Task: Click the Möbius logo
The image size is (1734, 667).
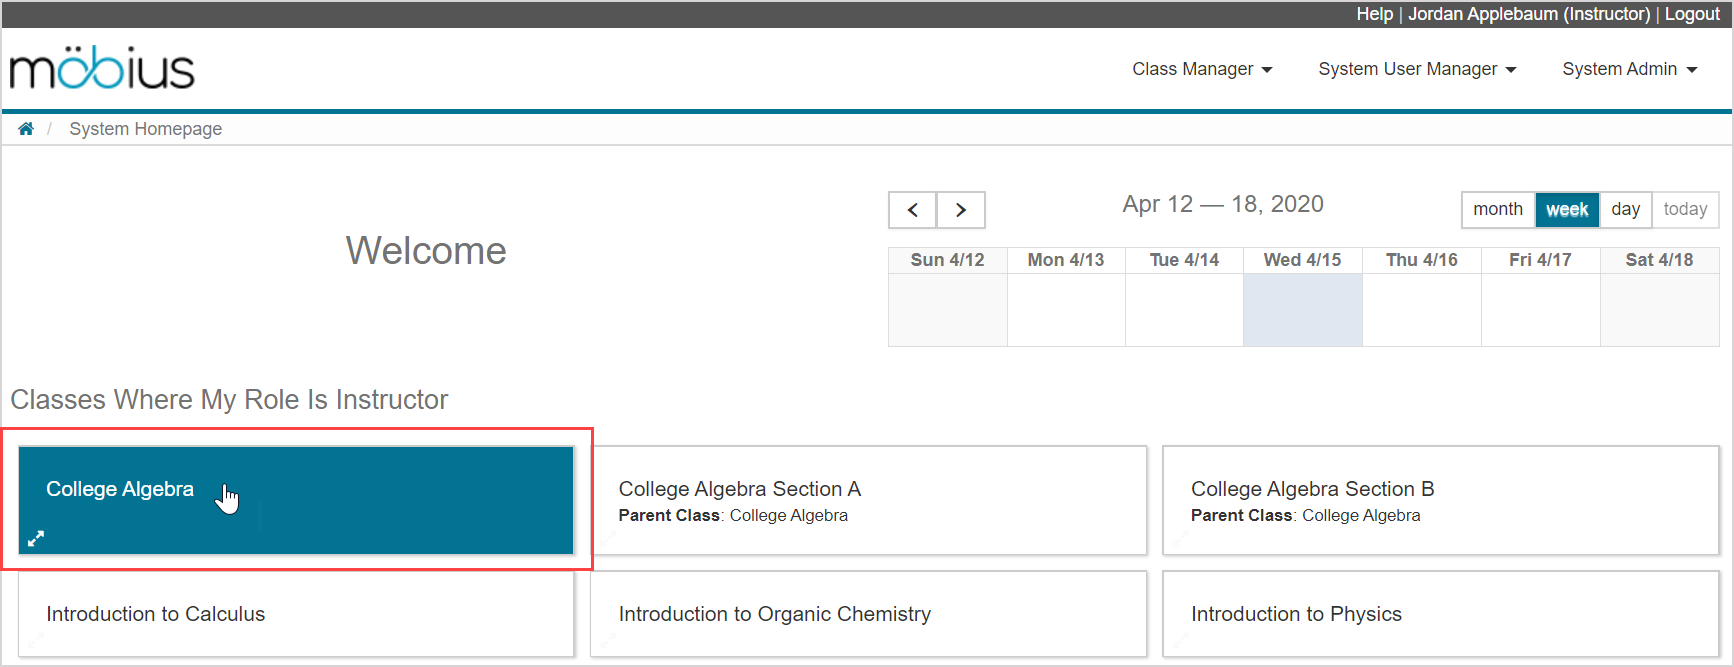Action: [x=102, y=68]
